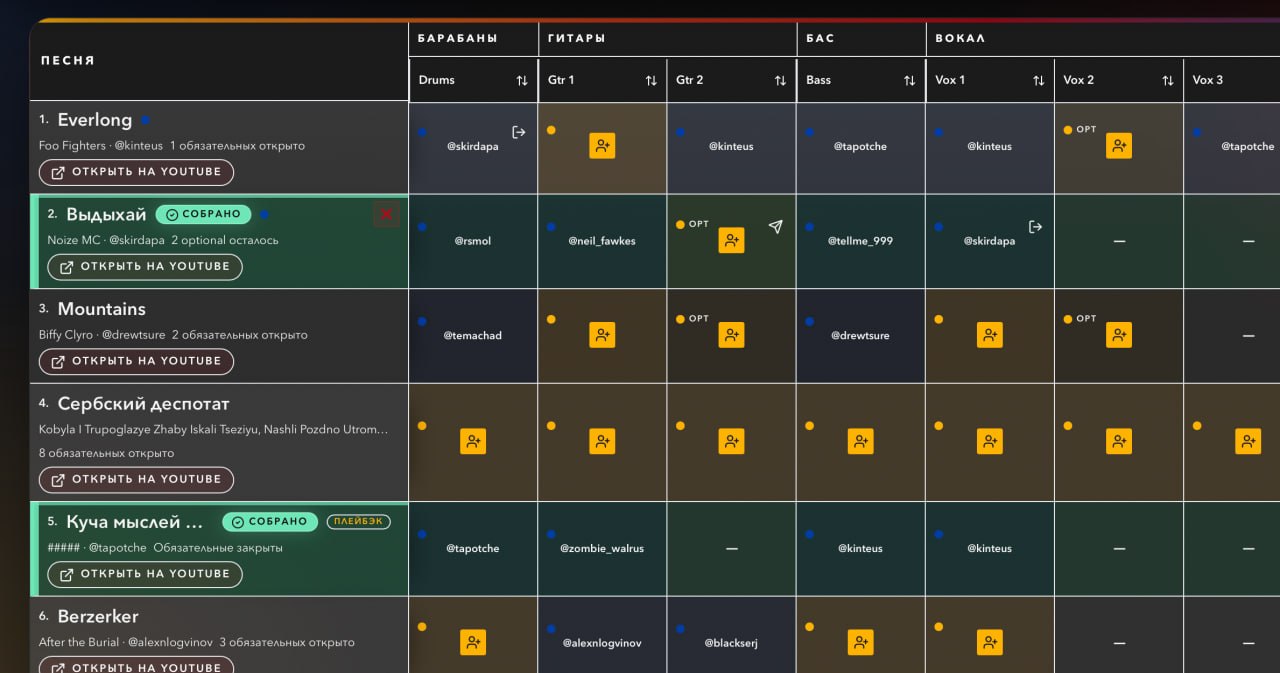Sort by Vox 2 column arrows
Viewport: 1280px width, 673px height.
coord(1167,80)
